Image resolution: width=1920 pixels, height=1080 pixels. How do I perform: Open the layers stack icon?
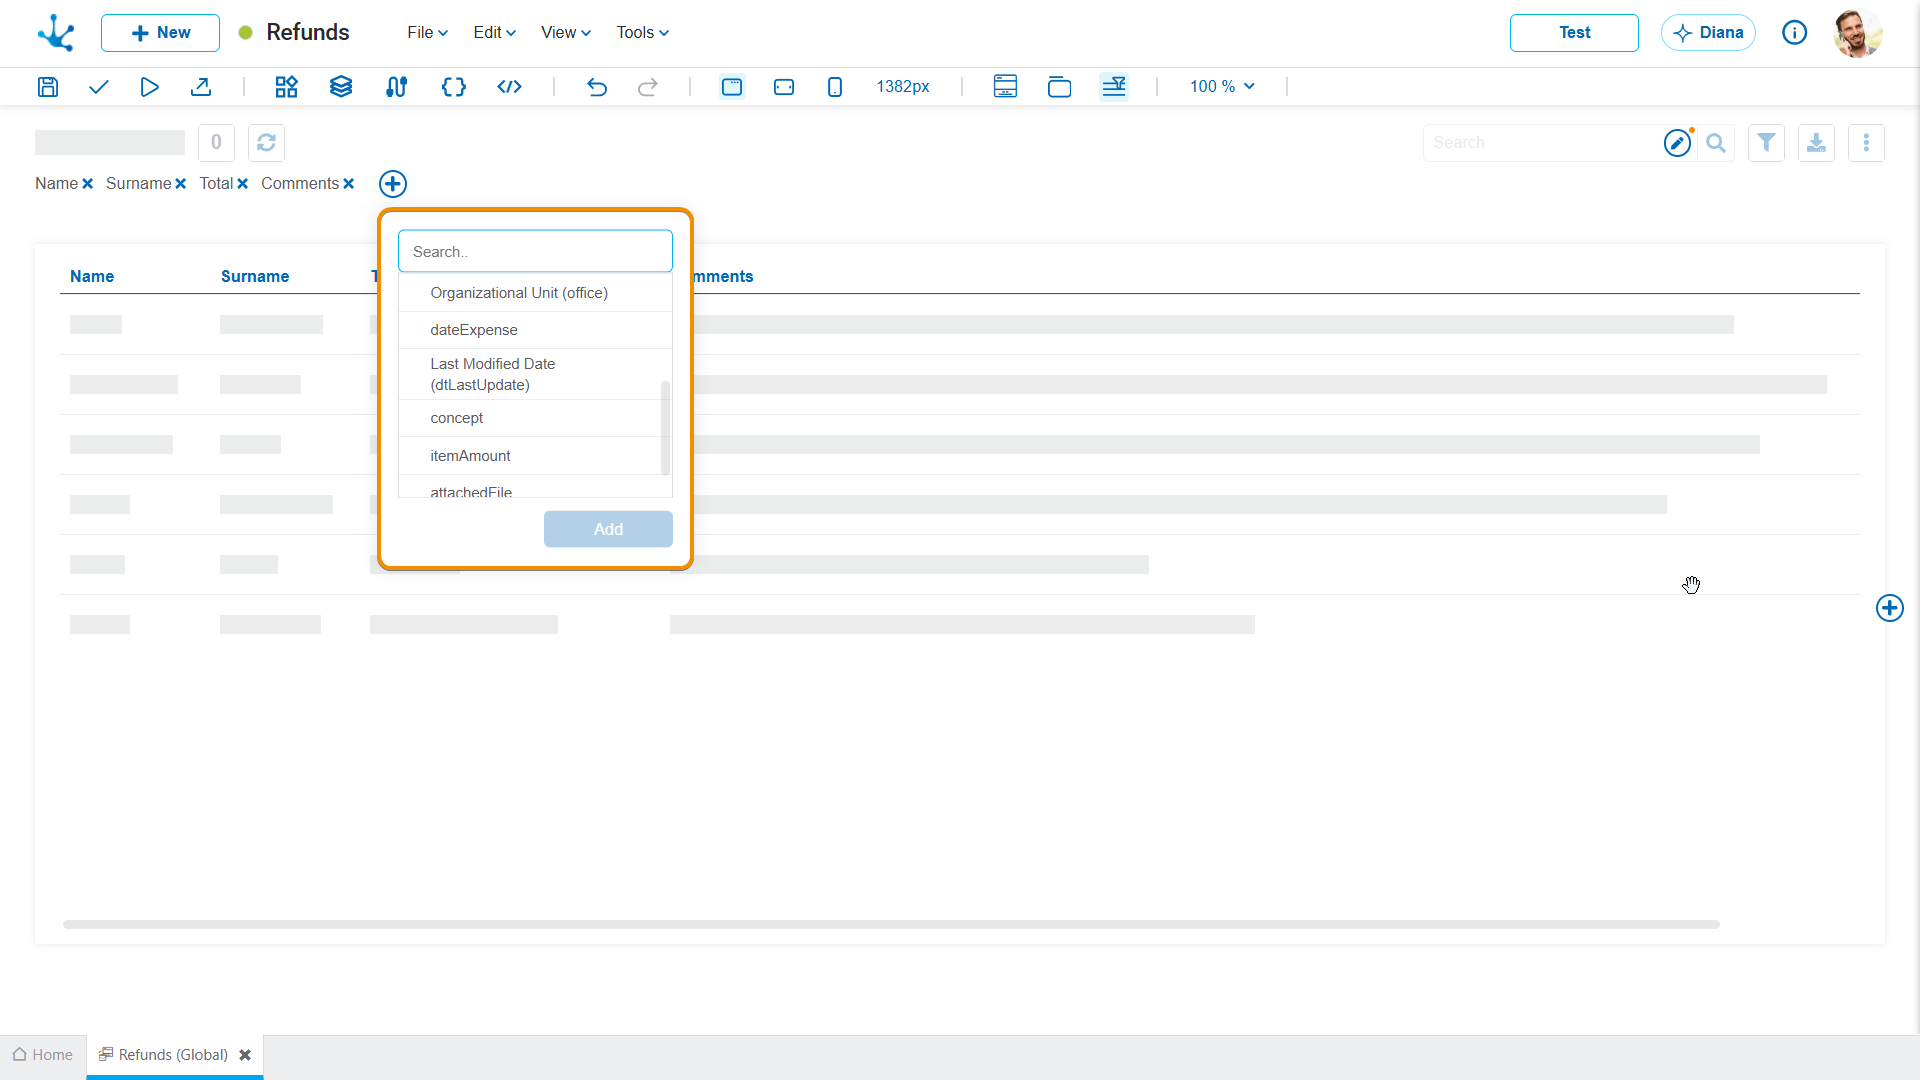coord(341,87)
